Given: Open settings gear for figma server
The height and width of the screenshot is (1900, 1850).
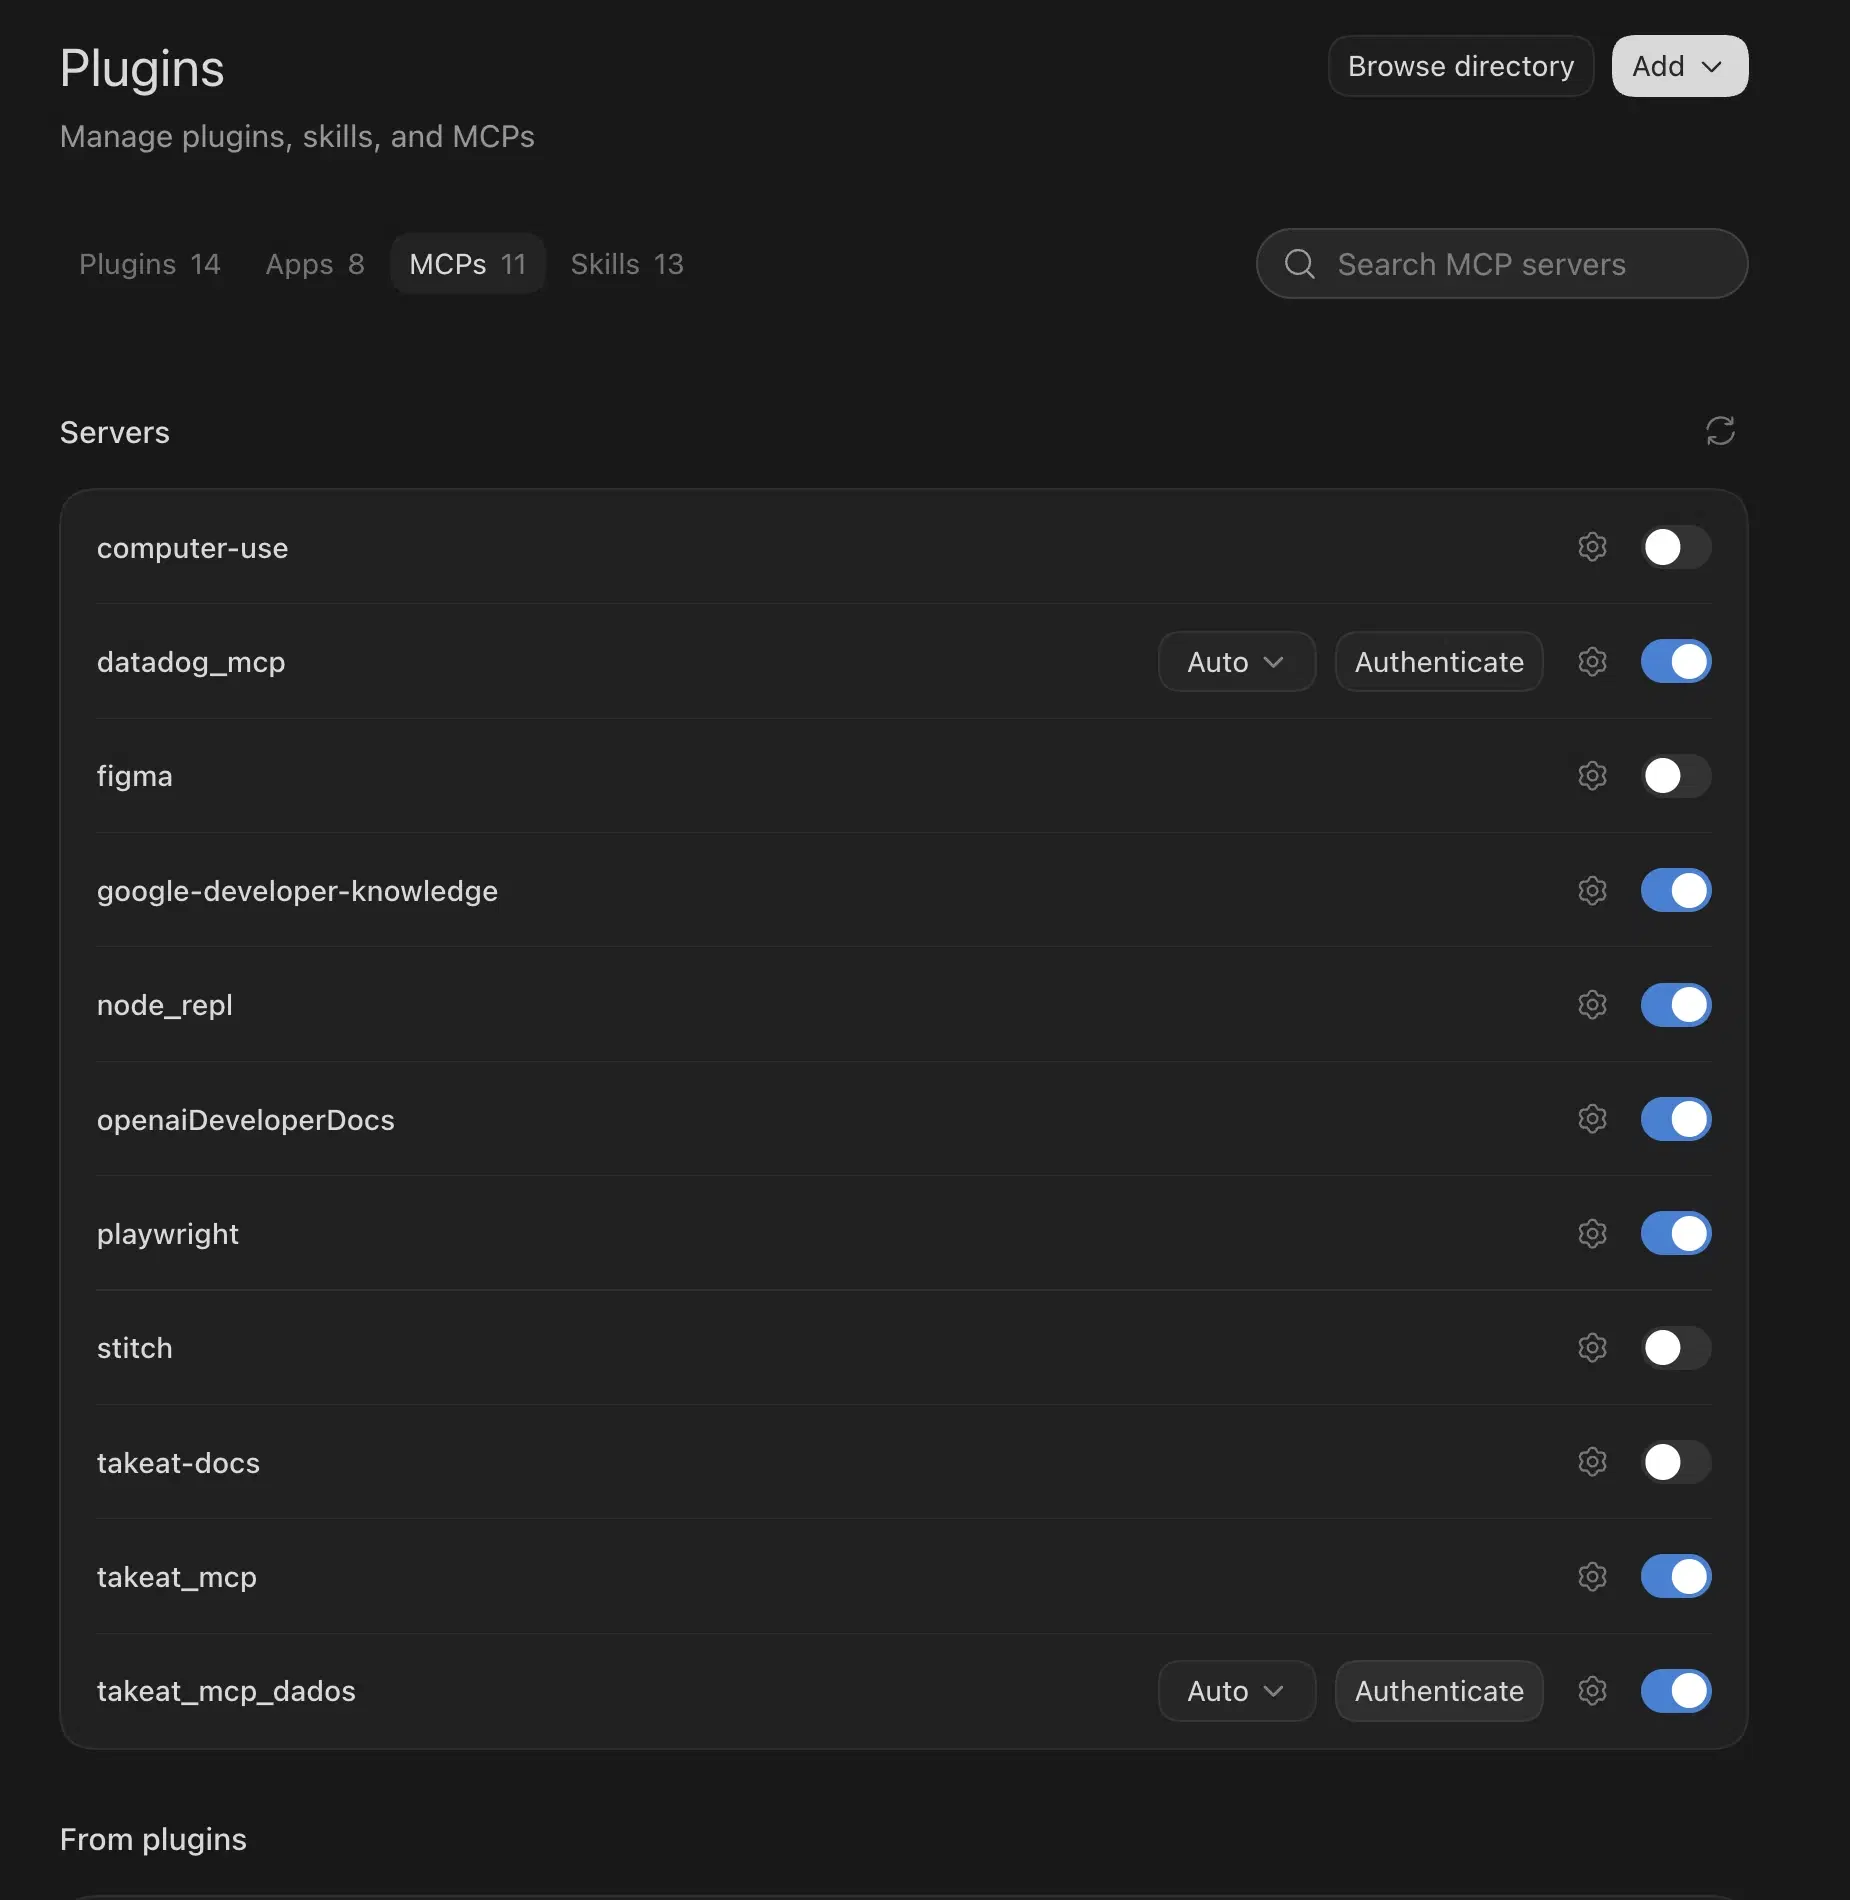Looking at the screenshot, I should pyautogui.click(x=1592, y=775).
